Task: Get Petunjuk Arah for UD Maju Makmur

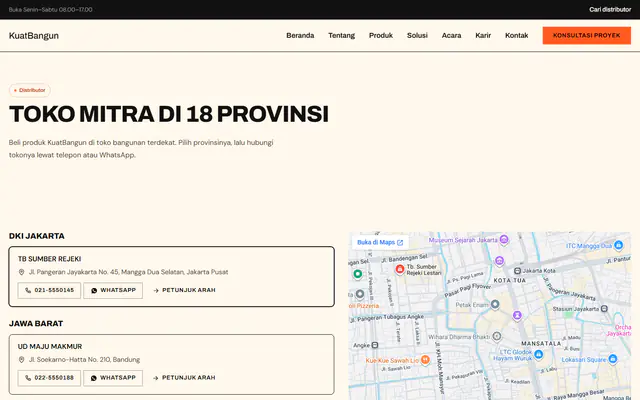Action: tap(184, 378)
